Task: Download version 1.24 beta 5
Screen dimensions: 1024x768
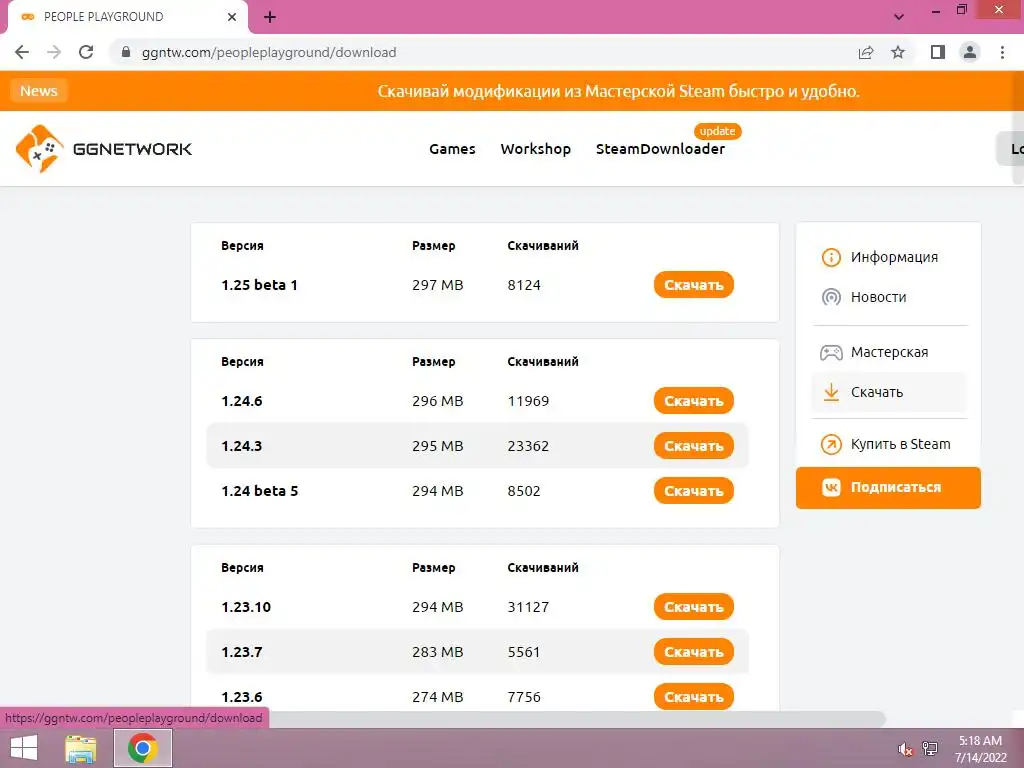Action: click(694, 491)
